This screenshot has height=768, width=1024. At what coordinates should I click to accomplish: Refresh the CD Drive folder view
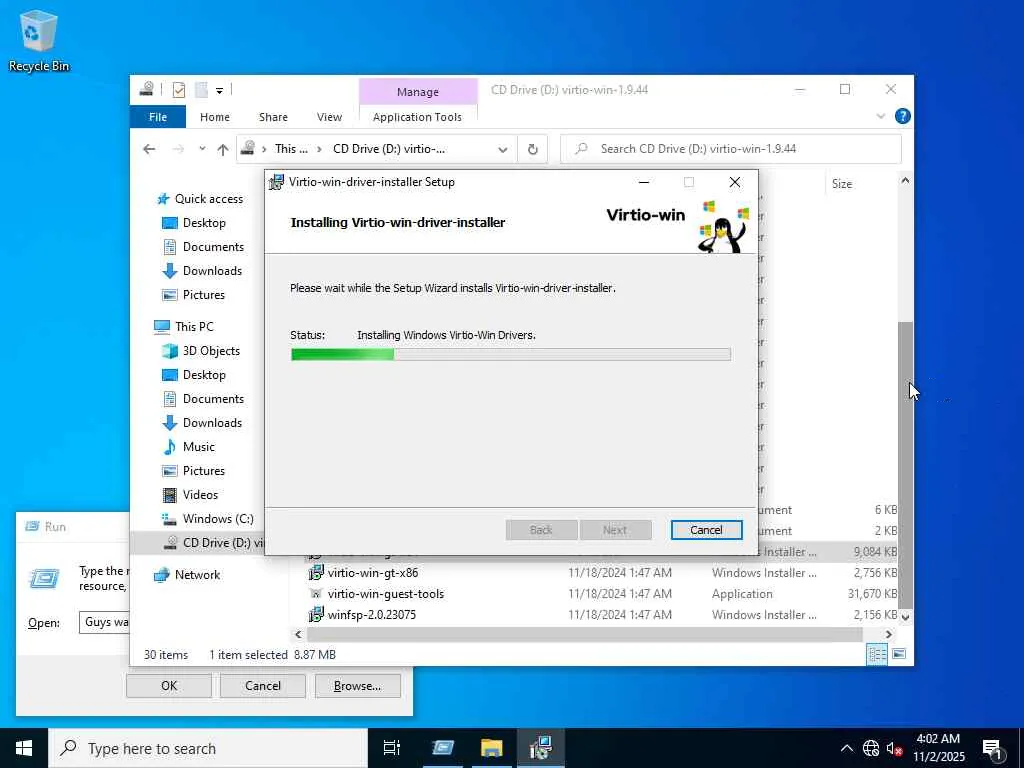pos(533,150)
